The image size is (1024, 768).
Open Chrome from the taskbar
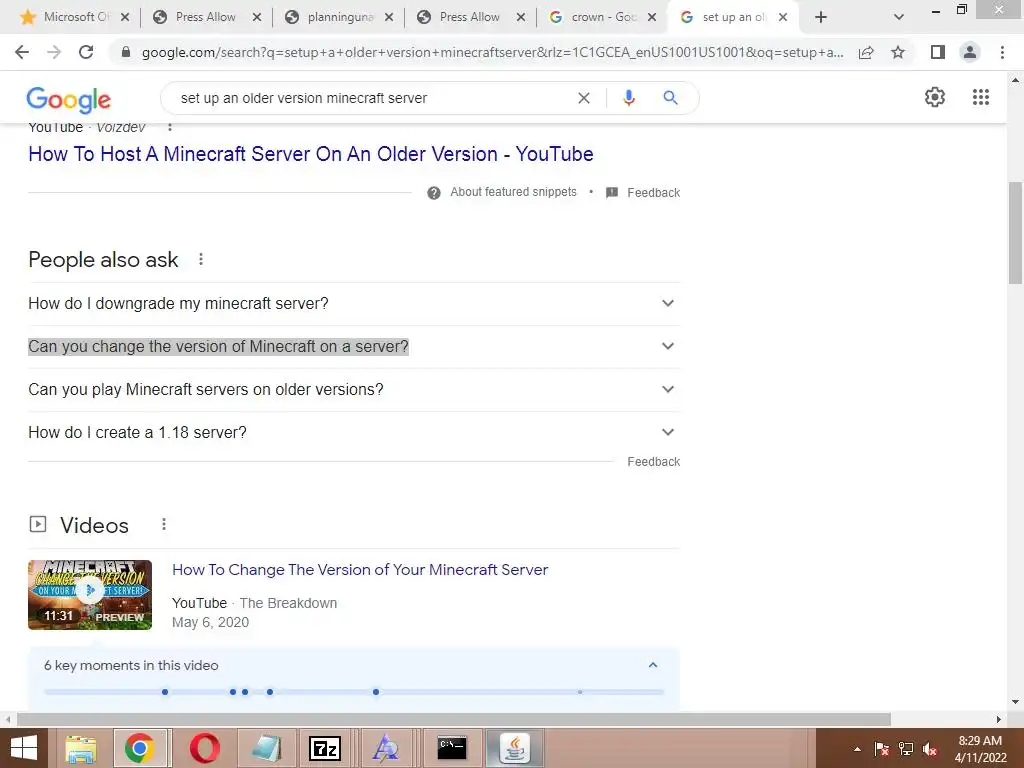click(139, 748)
